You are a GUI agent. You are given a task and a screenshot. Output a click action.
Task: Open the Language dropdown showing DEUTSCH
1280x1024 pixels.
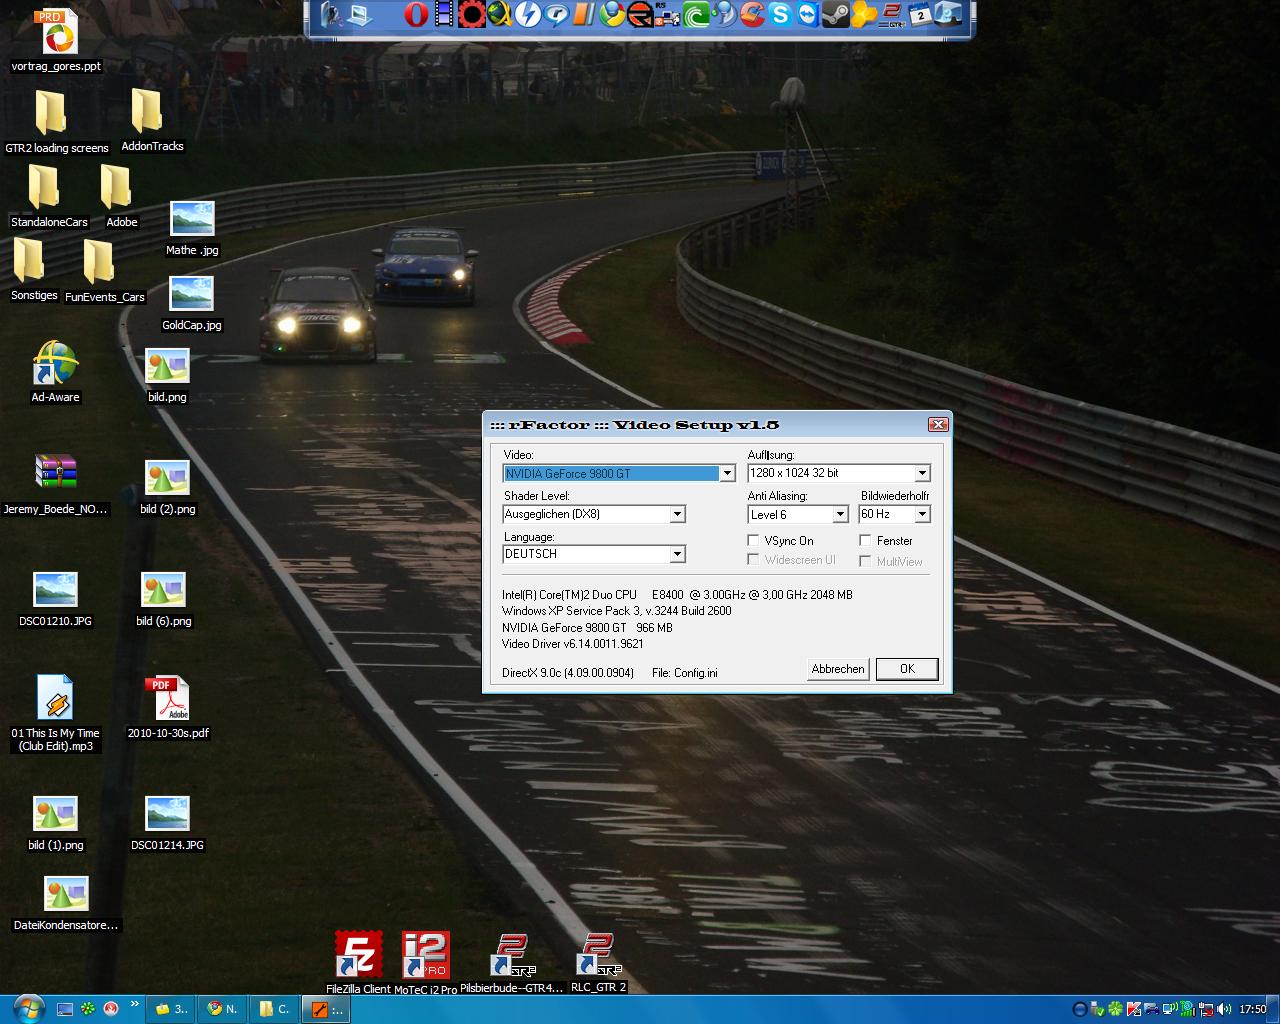(x=677, y=554)
